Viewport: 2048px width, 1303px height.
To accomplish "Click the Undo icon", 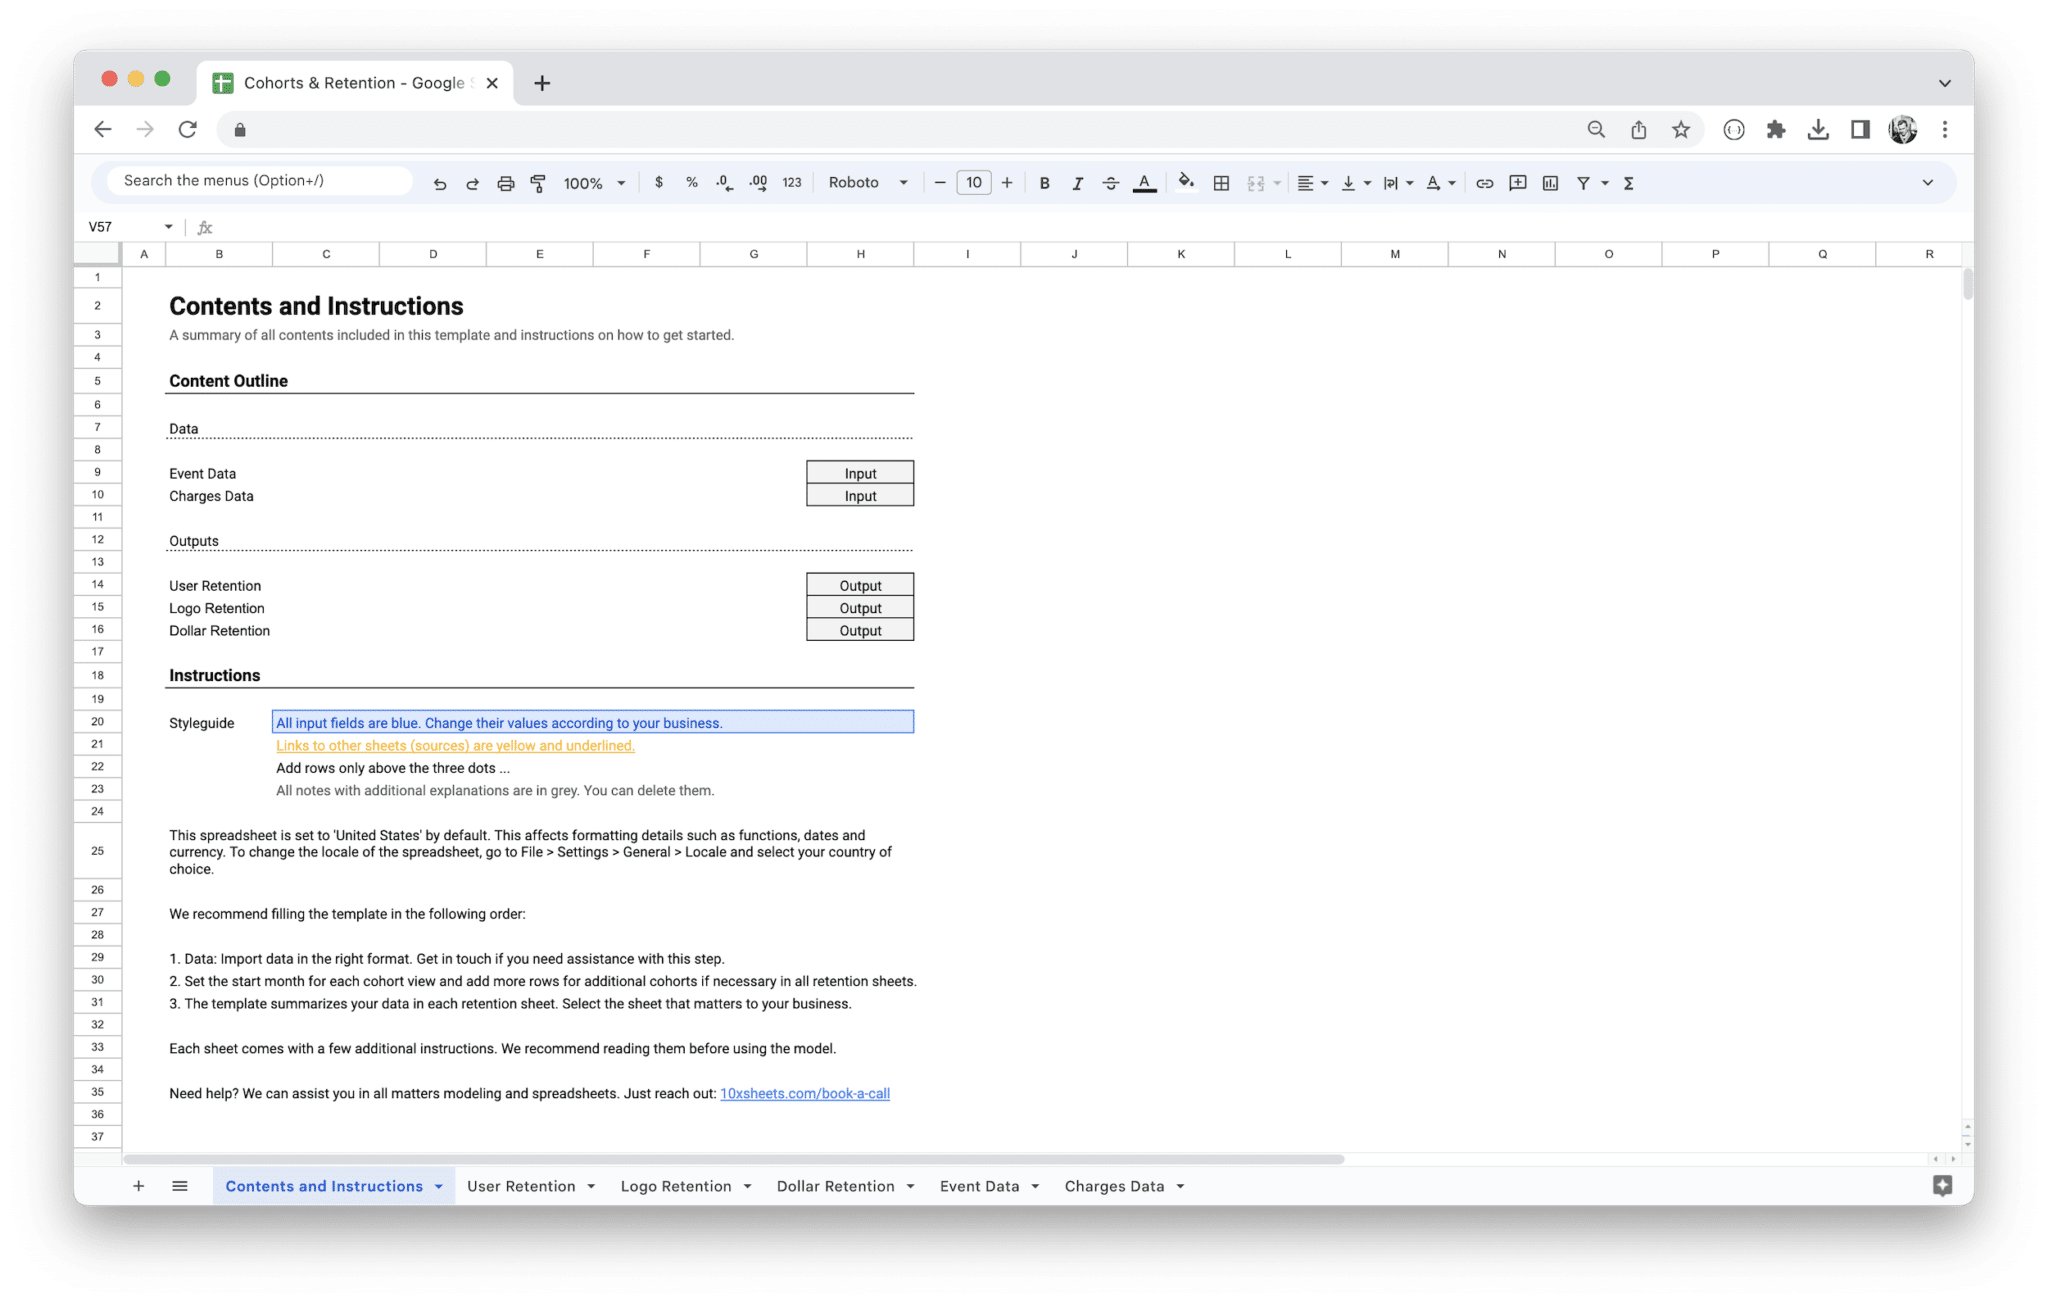I will click(x=440, y=182).
